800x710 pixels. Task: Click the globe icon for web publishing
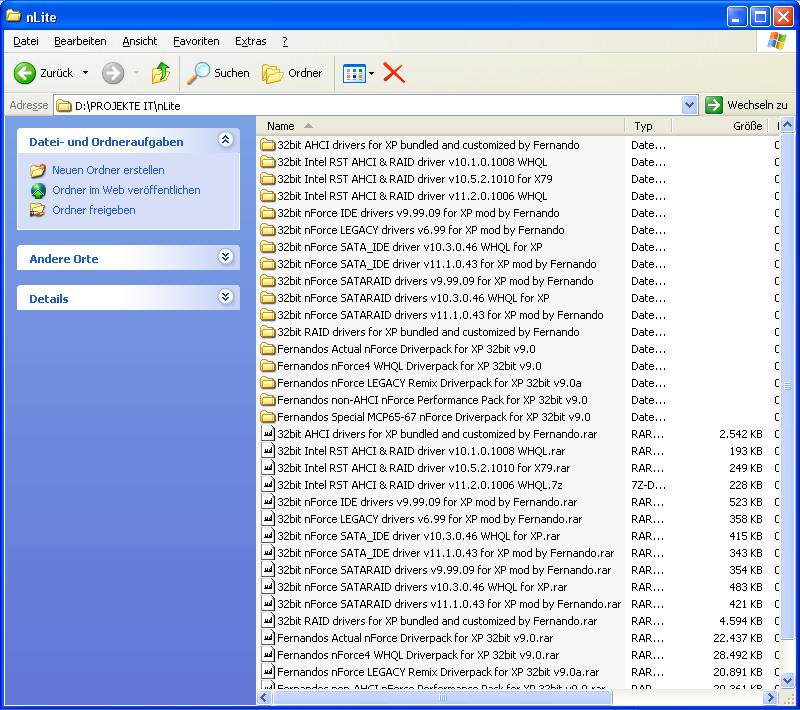38,190
